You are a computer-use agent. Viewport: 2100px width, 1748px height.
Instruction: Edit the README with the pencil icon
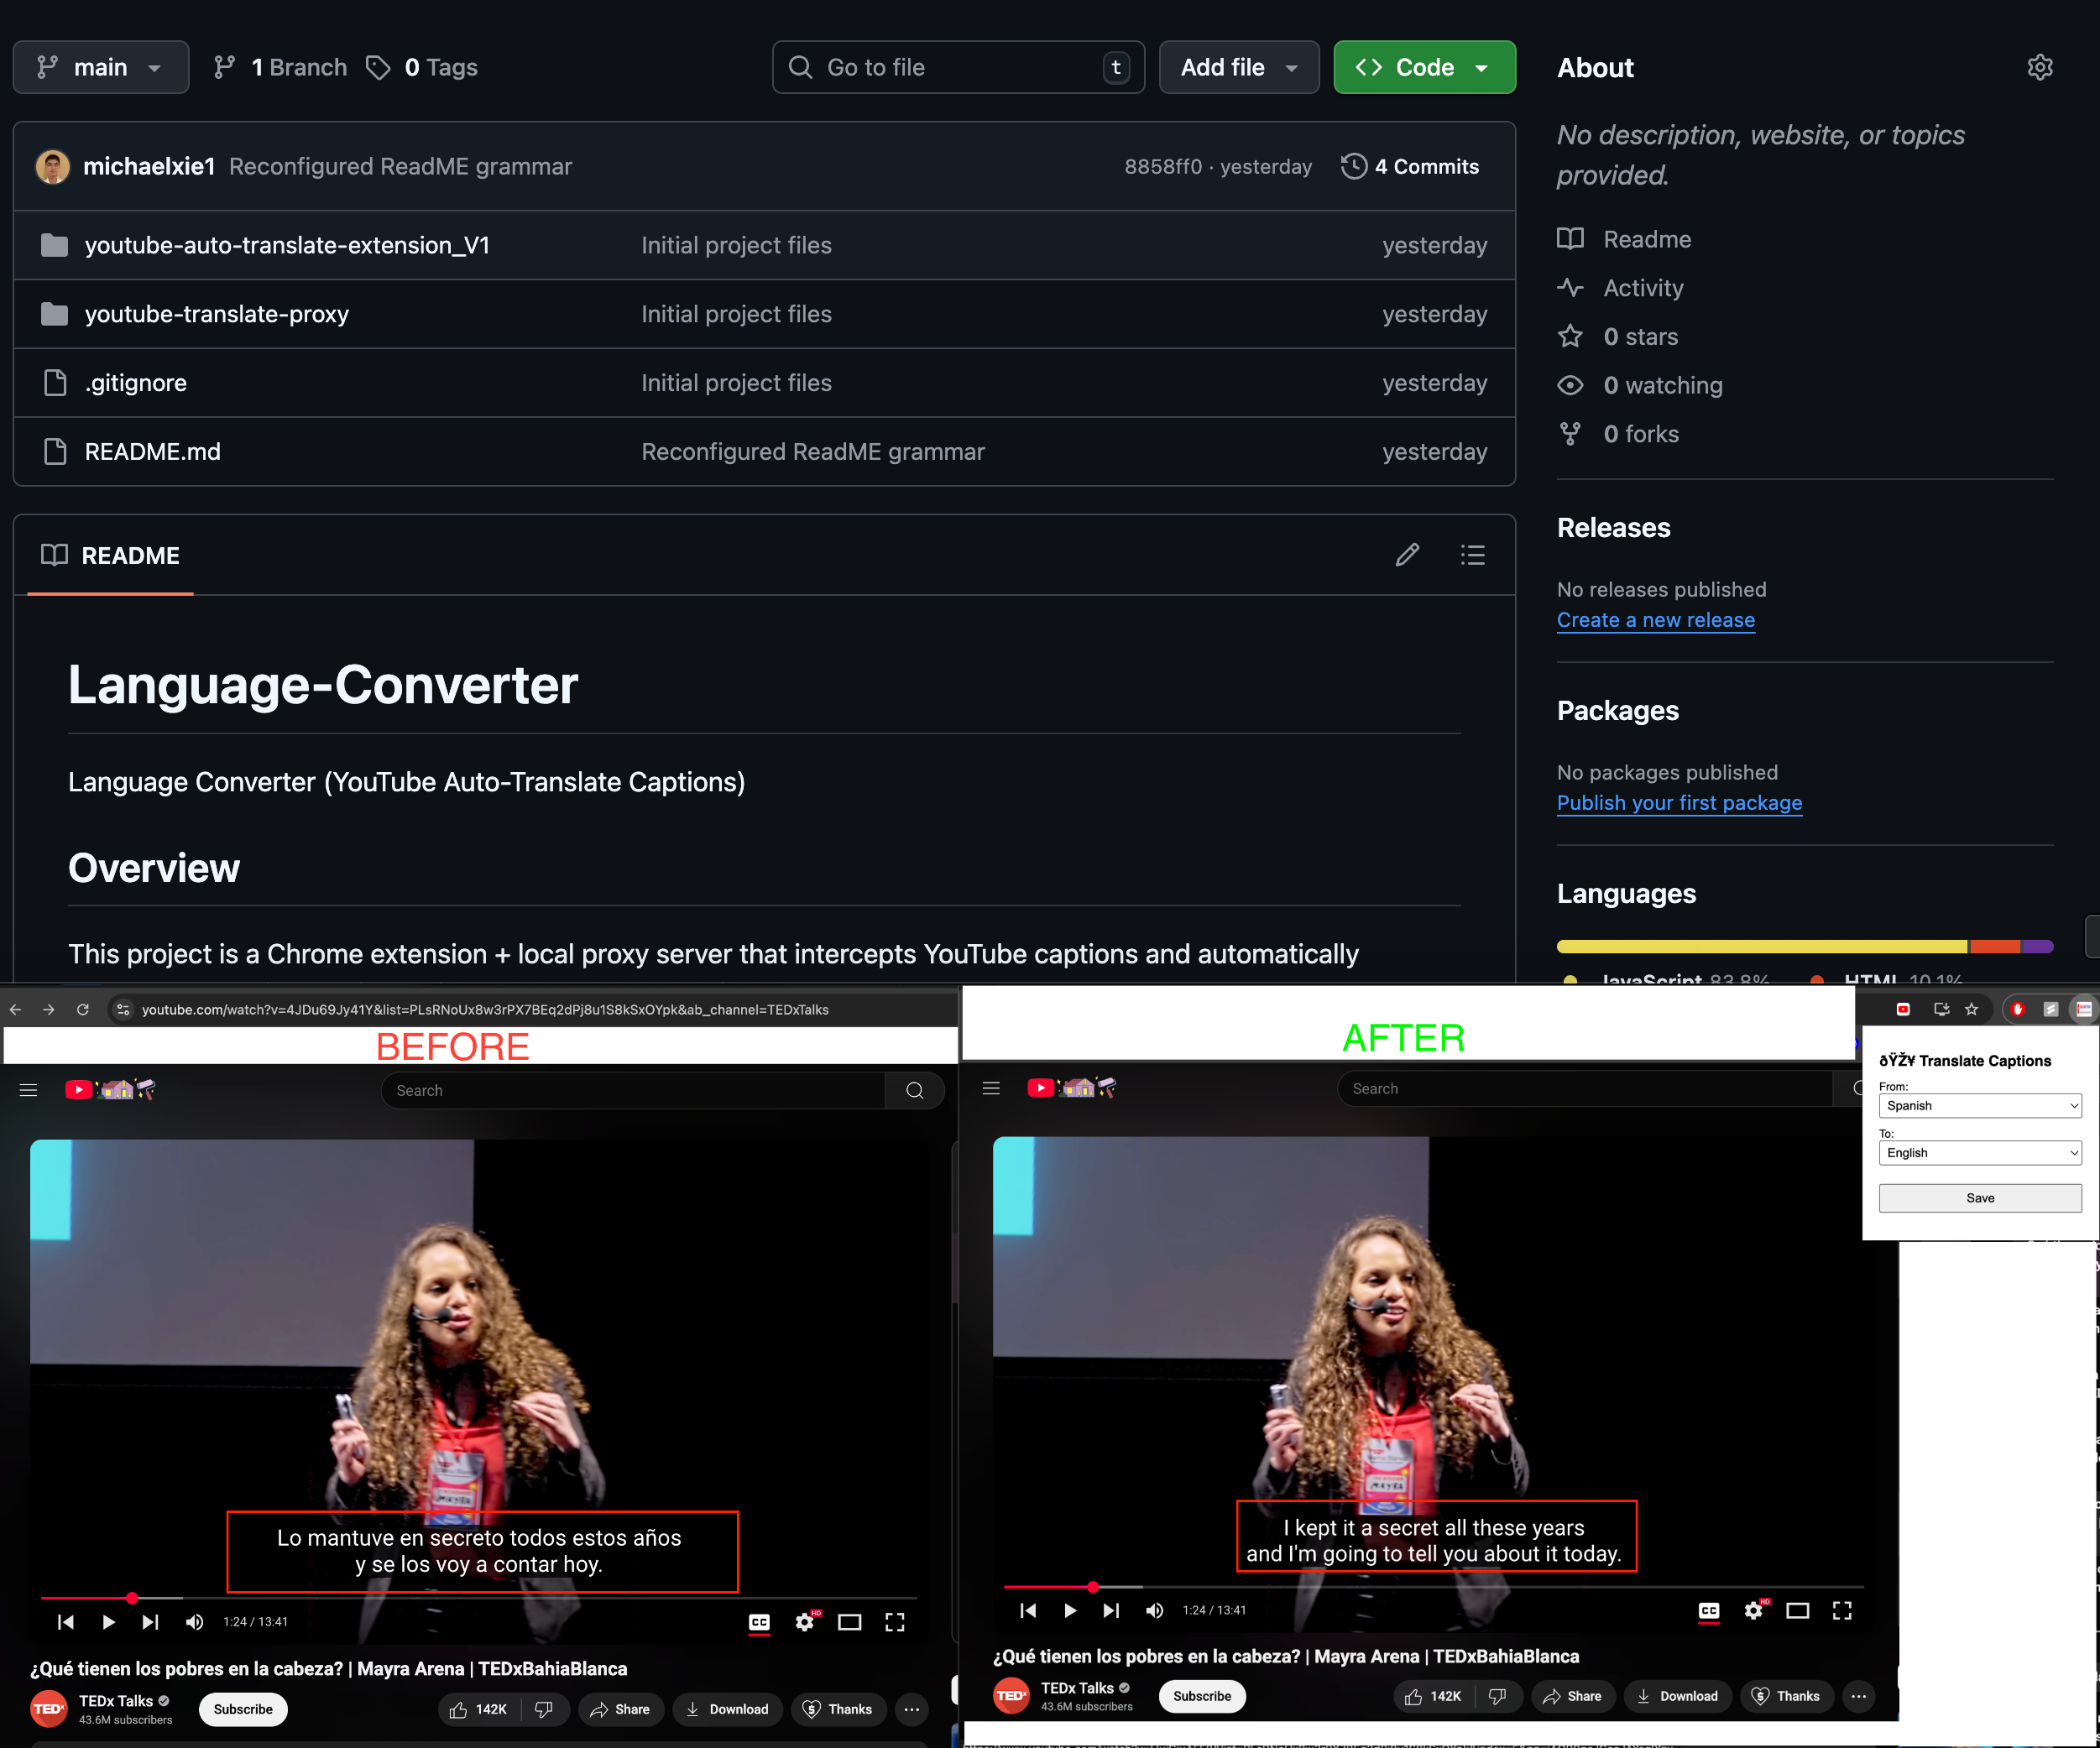(1407, 555)
